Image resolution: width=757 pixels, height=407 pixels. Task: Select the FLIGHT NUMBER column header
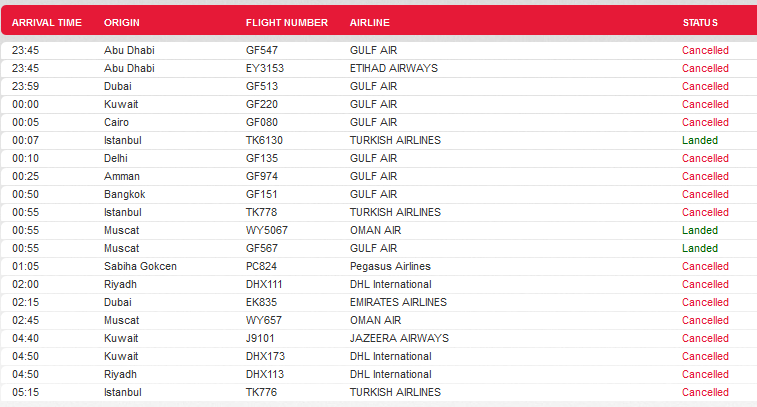click(x=287, y=23)
